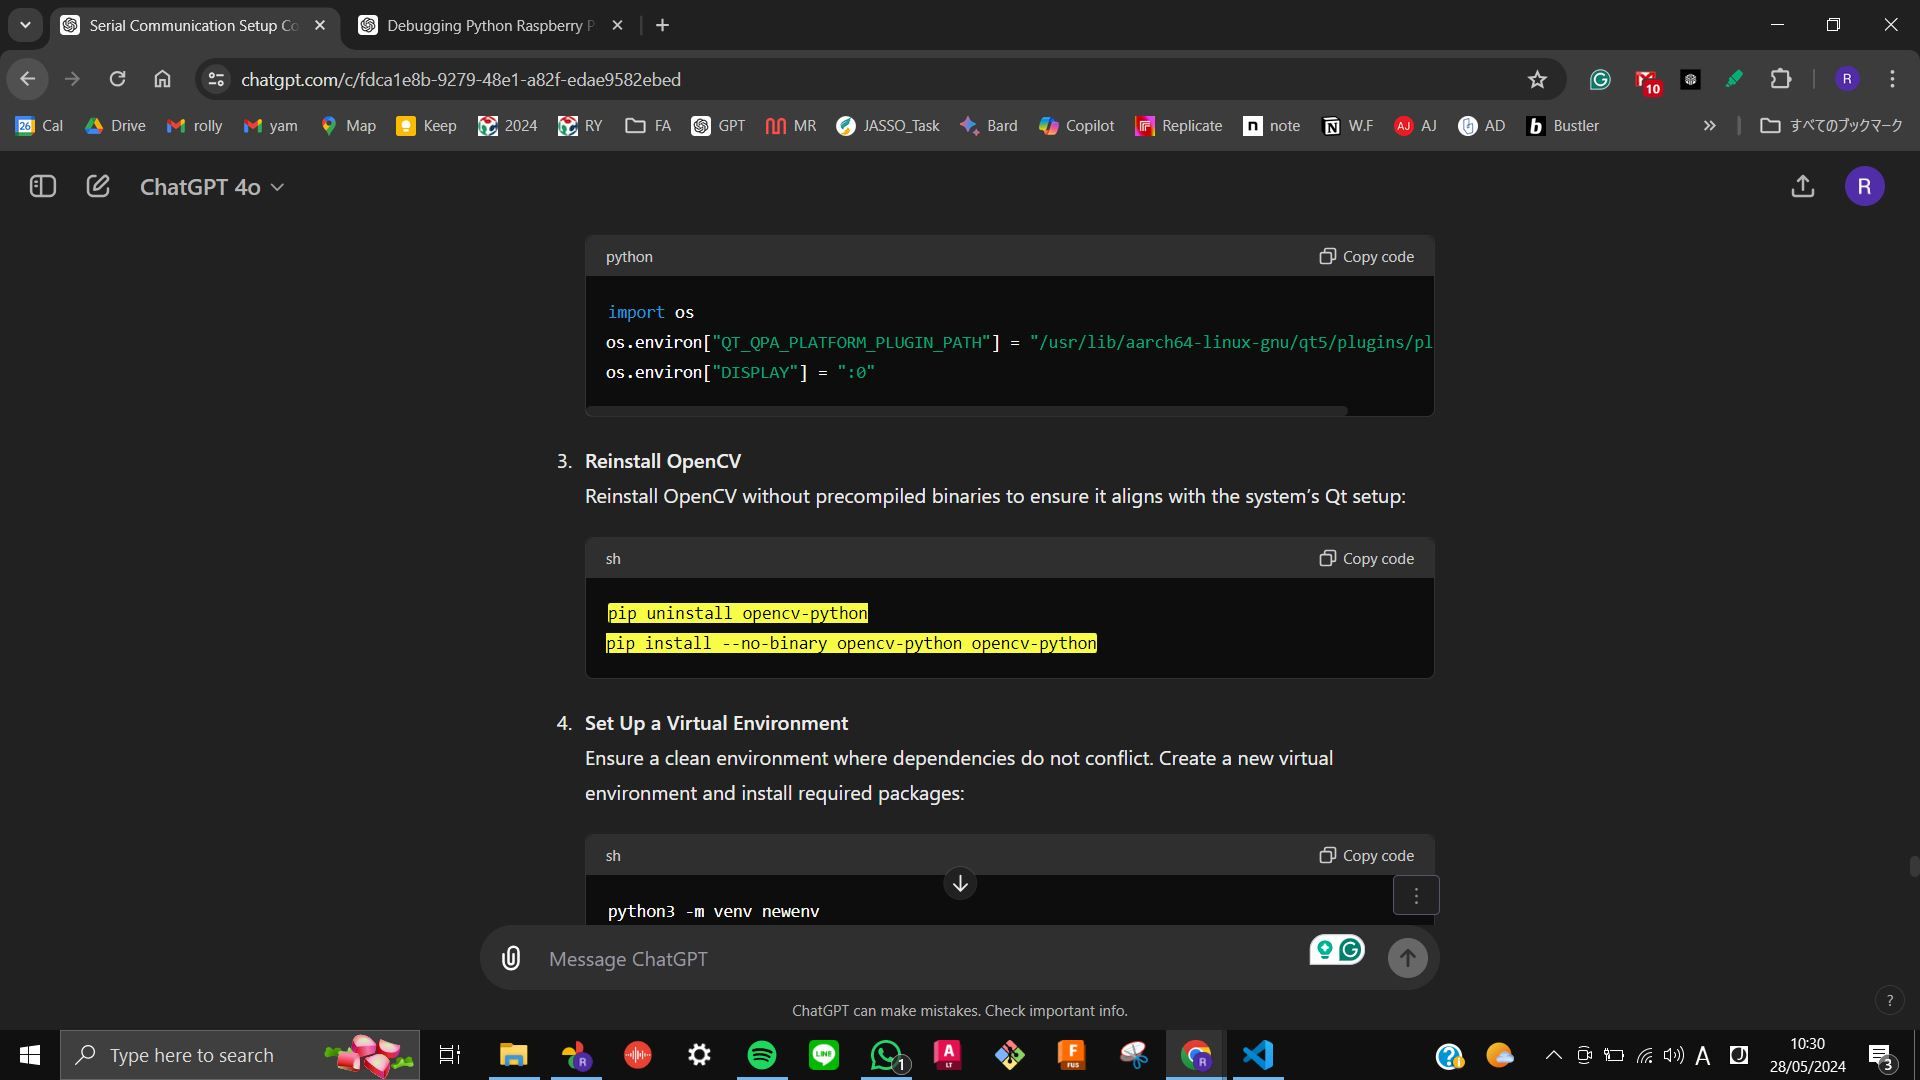Click the Reinstall OpenCV heading

pyautogui.click(x=663, y=461)
